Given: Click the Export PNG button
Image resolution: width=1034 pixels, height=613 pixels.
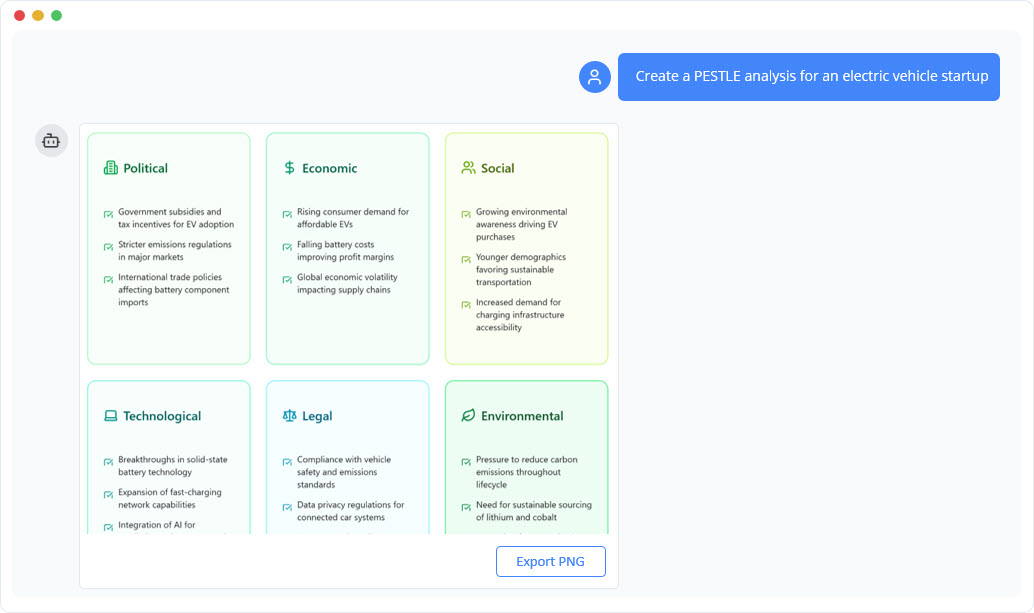Looking at the screenshot, I should (x=551, y=561).
